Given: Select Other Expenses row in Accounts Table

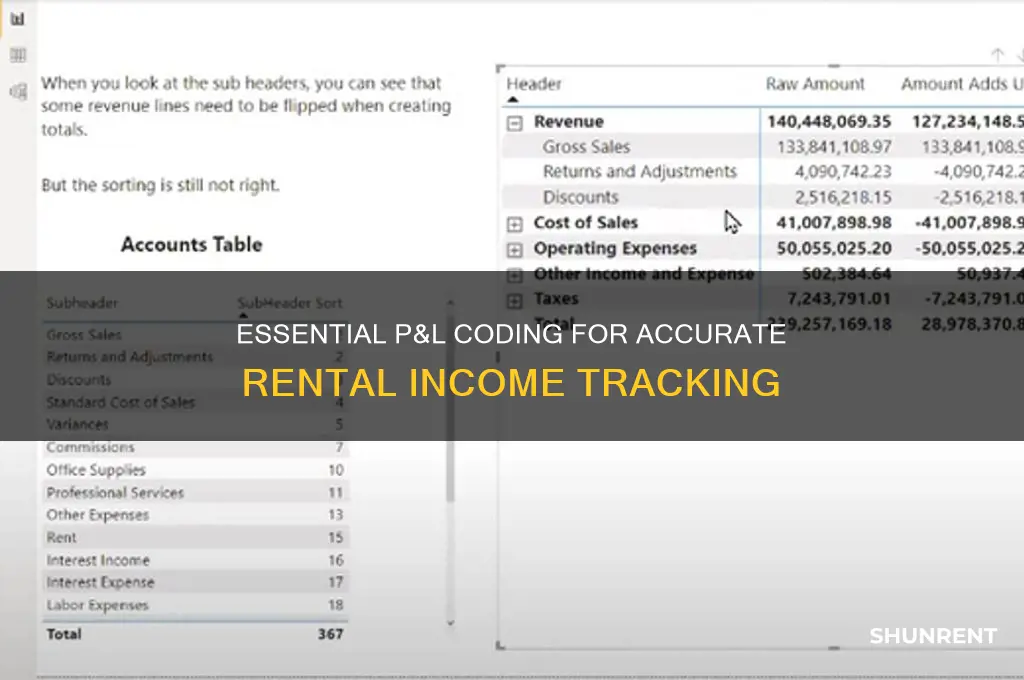Looking at the screenshot, I should click(x=195, y=515).
